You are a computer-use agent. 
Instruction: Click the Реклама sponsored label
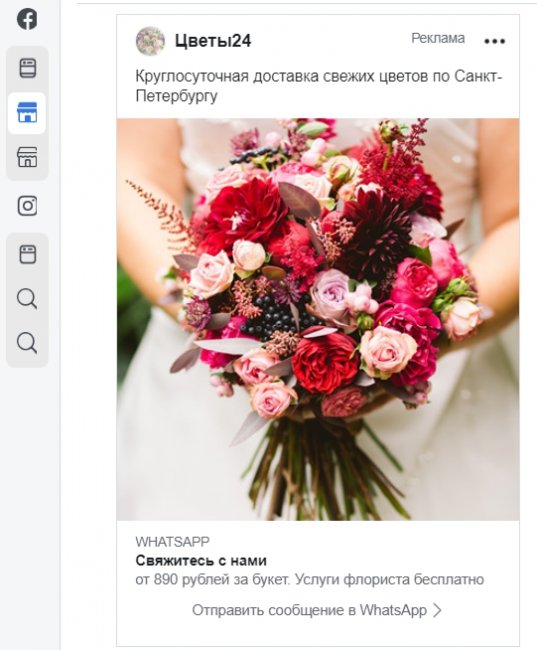tap(438, 38)
